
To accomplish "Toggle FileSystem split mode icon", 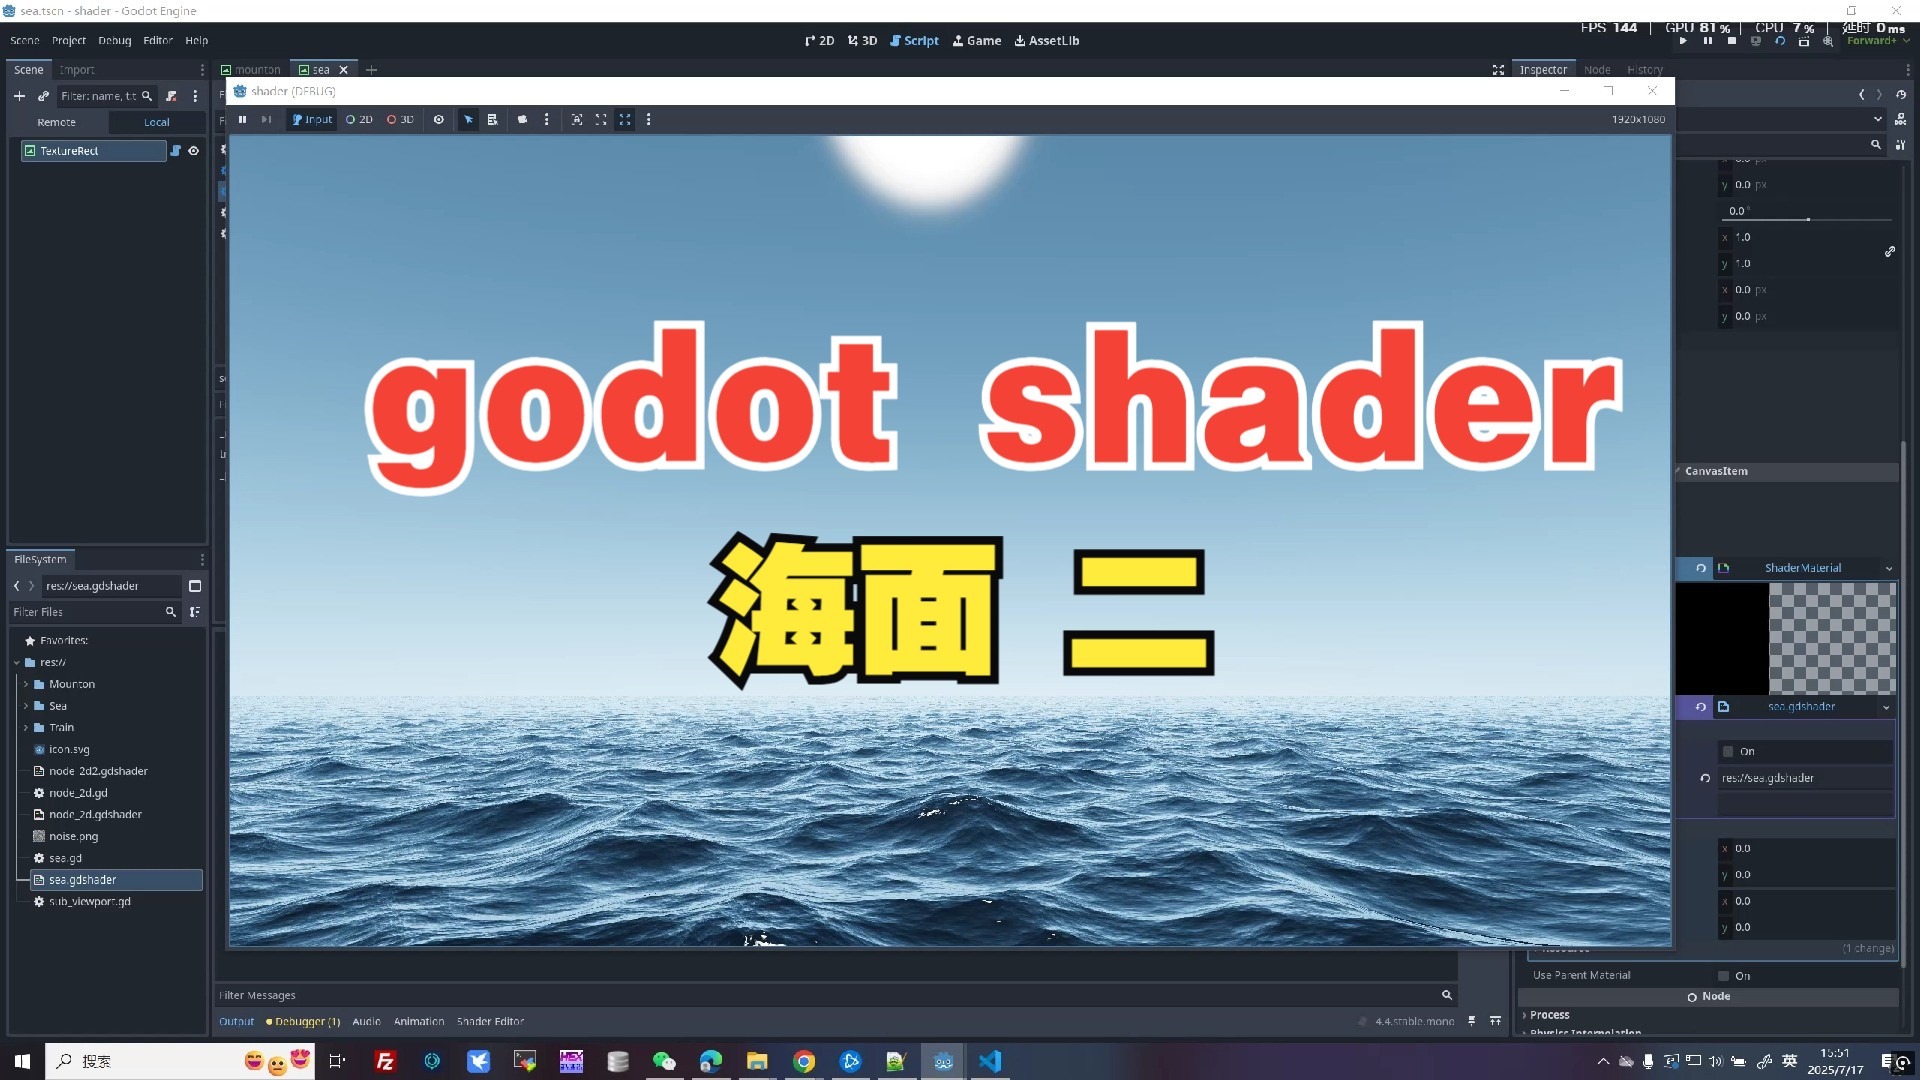I will click(195, 586).
